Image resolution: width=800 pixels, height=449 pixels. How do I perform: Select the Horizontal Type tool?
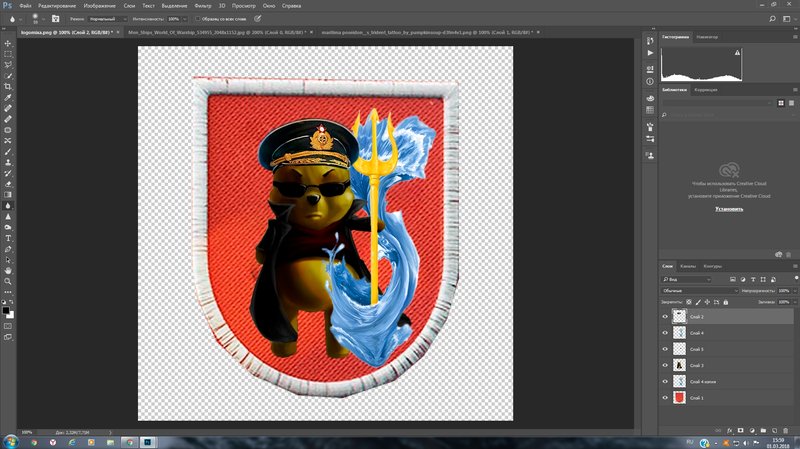point(8,238)
